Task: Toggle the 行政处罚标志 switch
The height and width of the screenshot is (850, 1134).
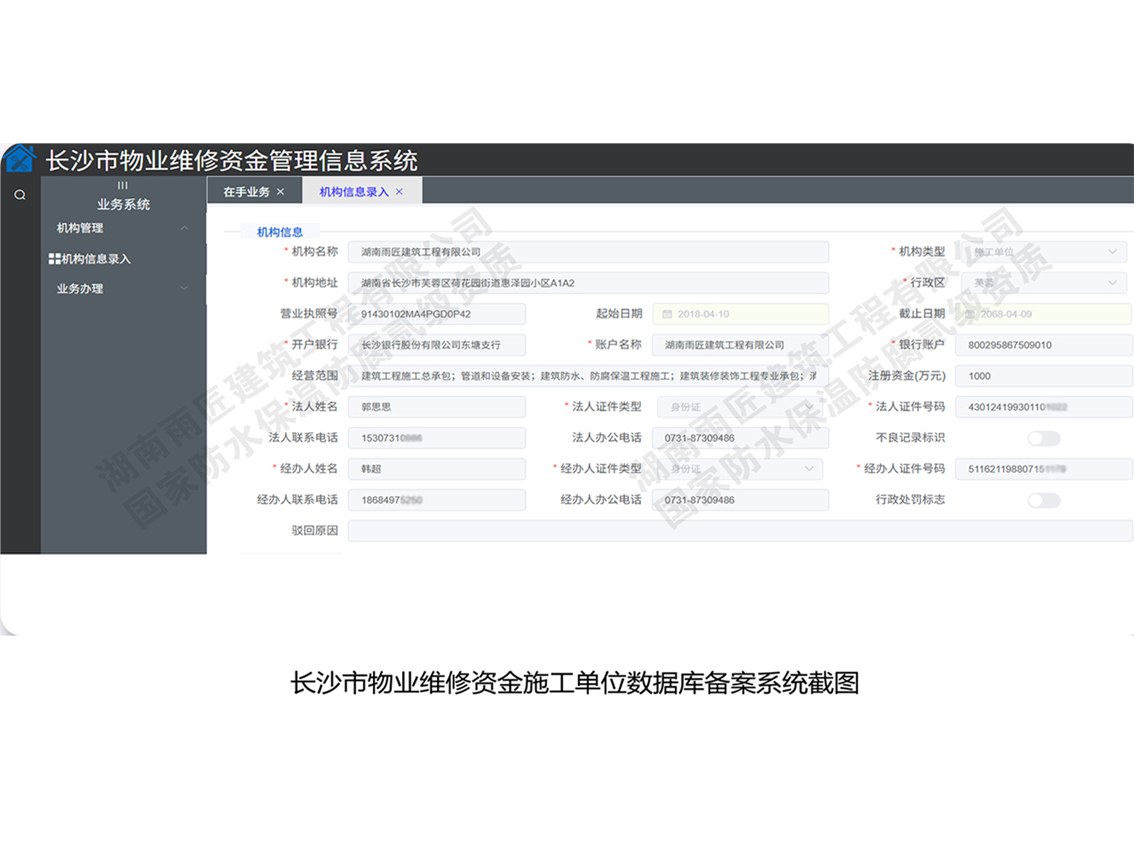Action: click(1044, 501)
